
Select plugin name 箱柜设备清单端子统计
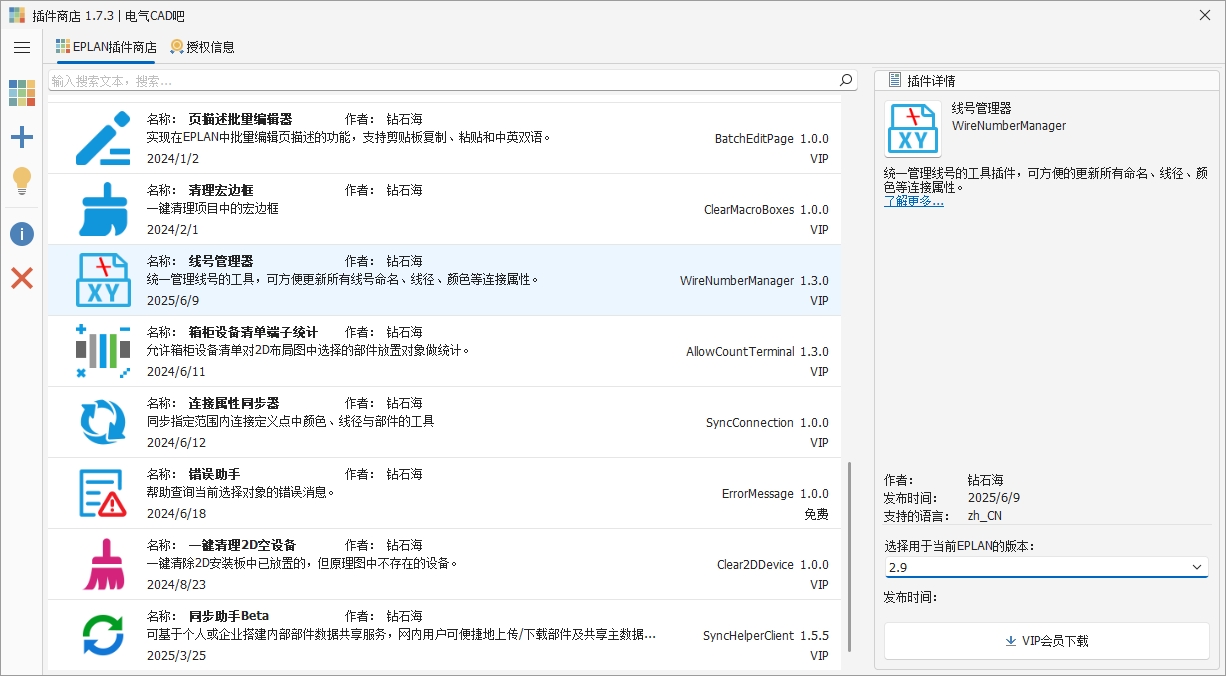(x=253, y=332)
